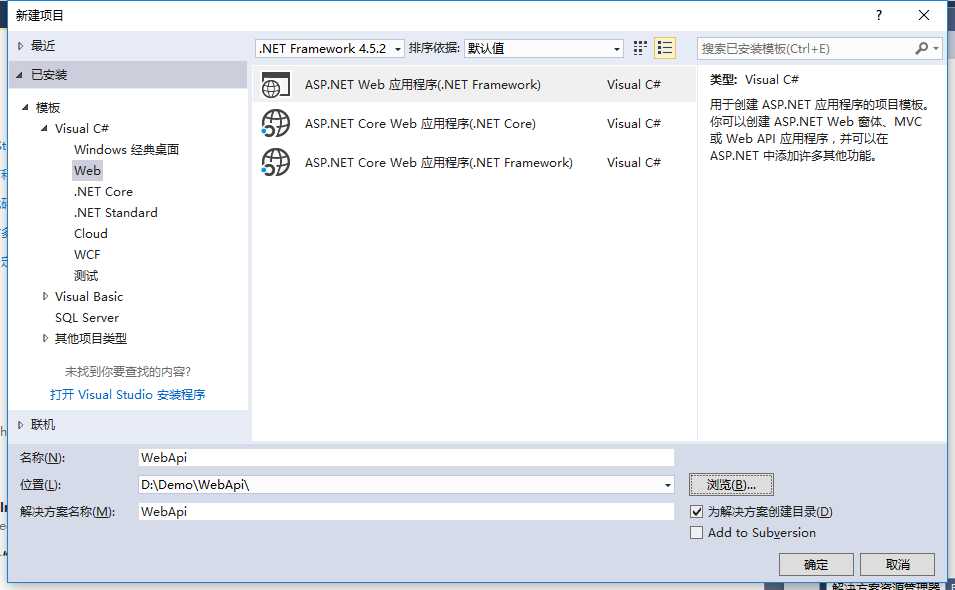Image resolution: width=955 pixels, height=590 pixels.
Task: Select ASP.NET Core Web 应用程序(.NET Core) template name
Action: pyautogui.click(x=420, y=124)
